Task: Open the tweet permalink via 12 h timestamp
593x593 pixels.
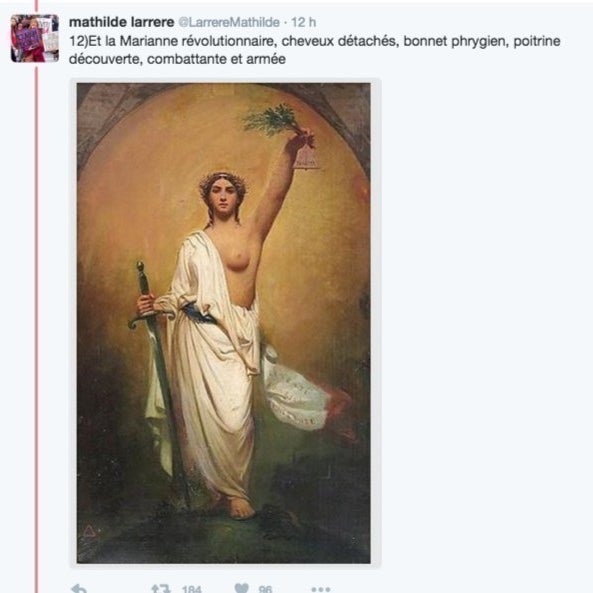Action: [303, 22]
